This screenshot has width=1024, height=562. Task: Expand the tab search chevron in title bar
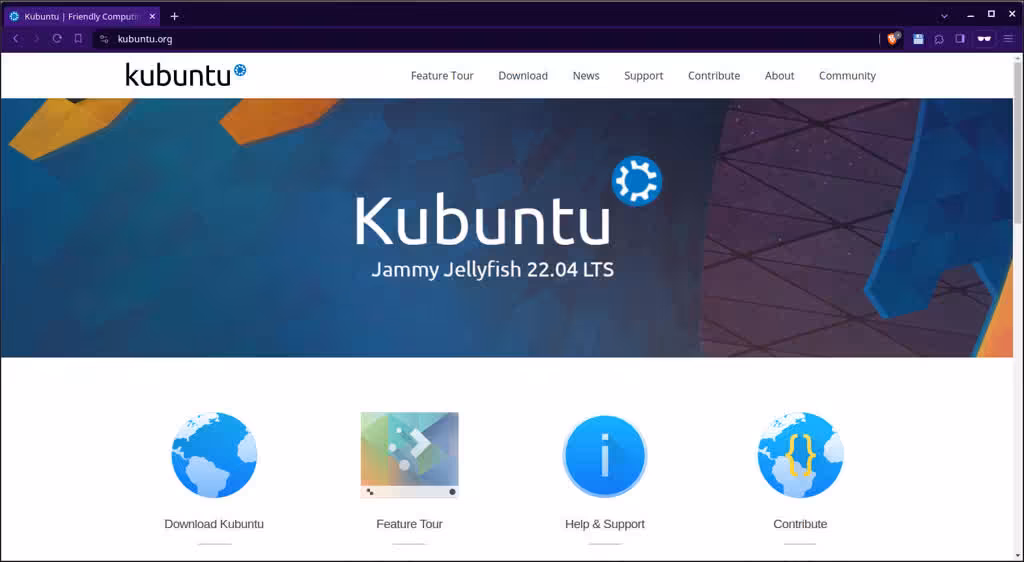[944, 16]
